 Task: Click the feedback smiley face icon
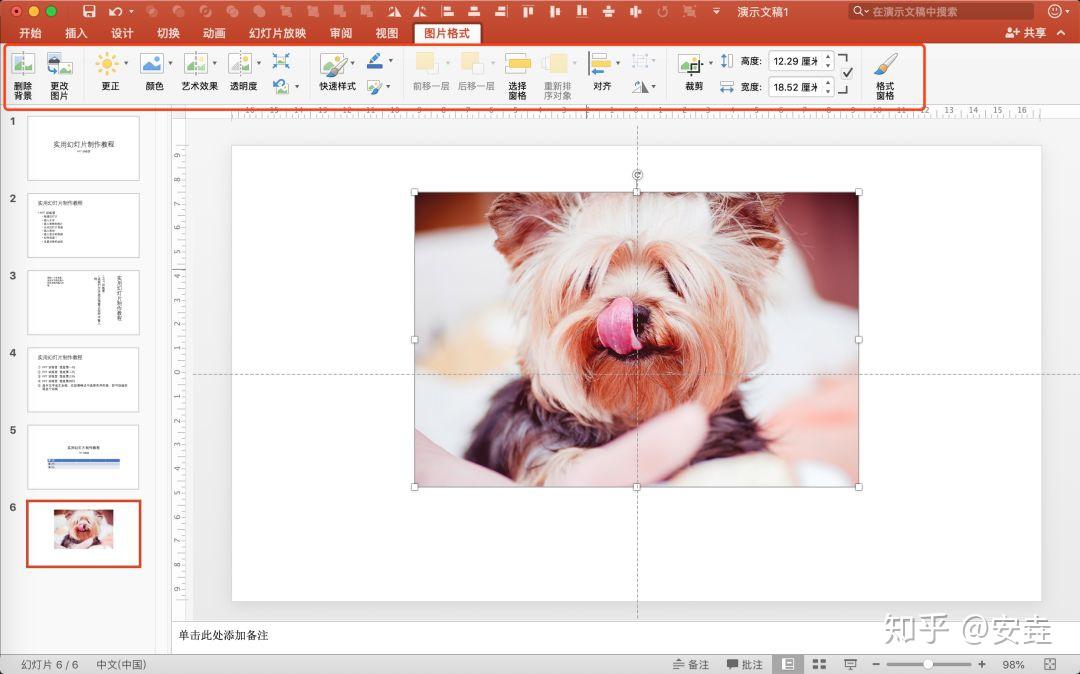coord(1055,11)
